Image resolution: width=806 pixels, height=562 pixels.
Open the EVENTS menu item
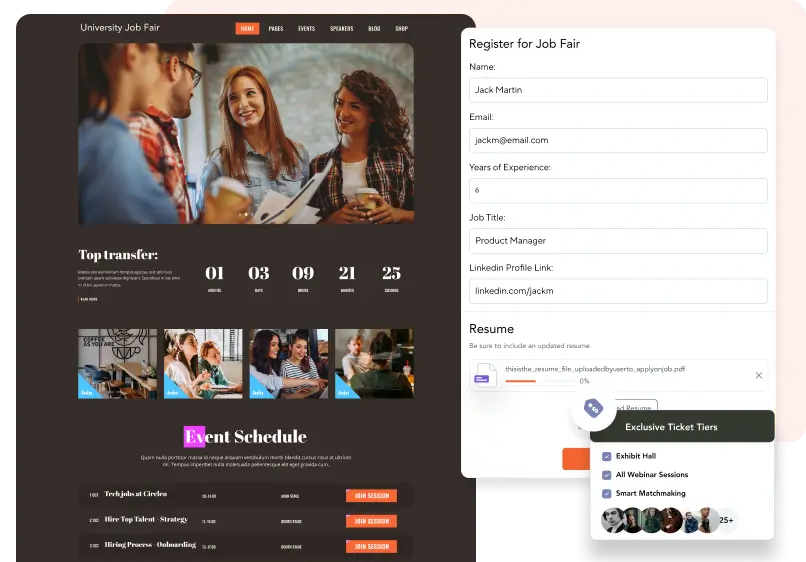click(x=306, y=29)
